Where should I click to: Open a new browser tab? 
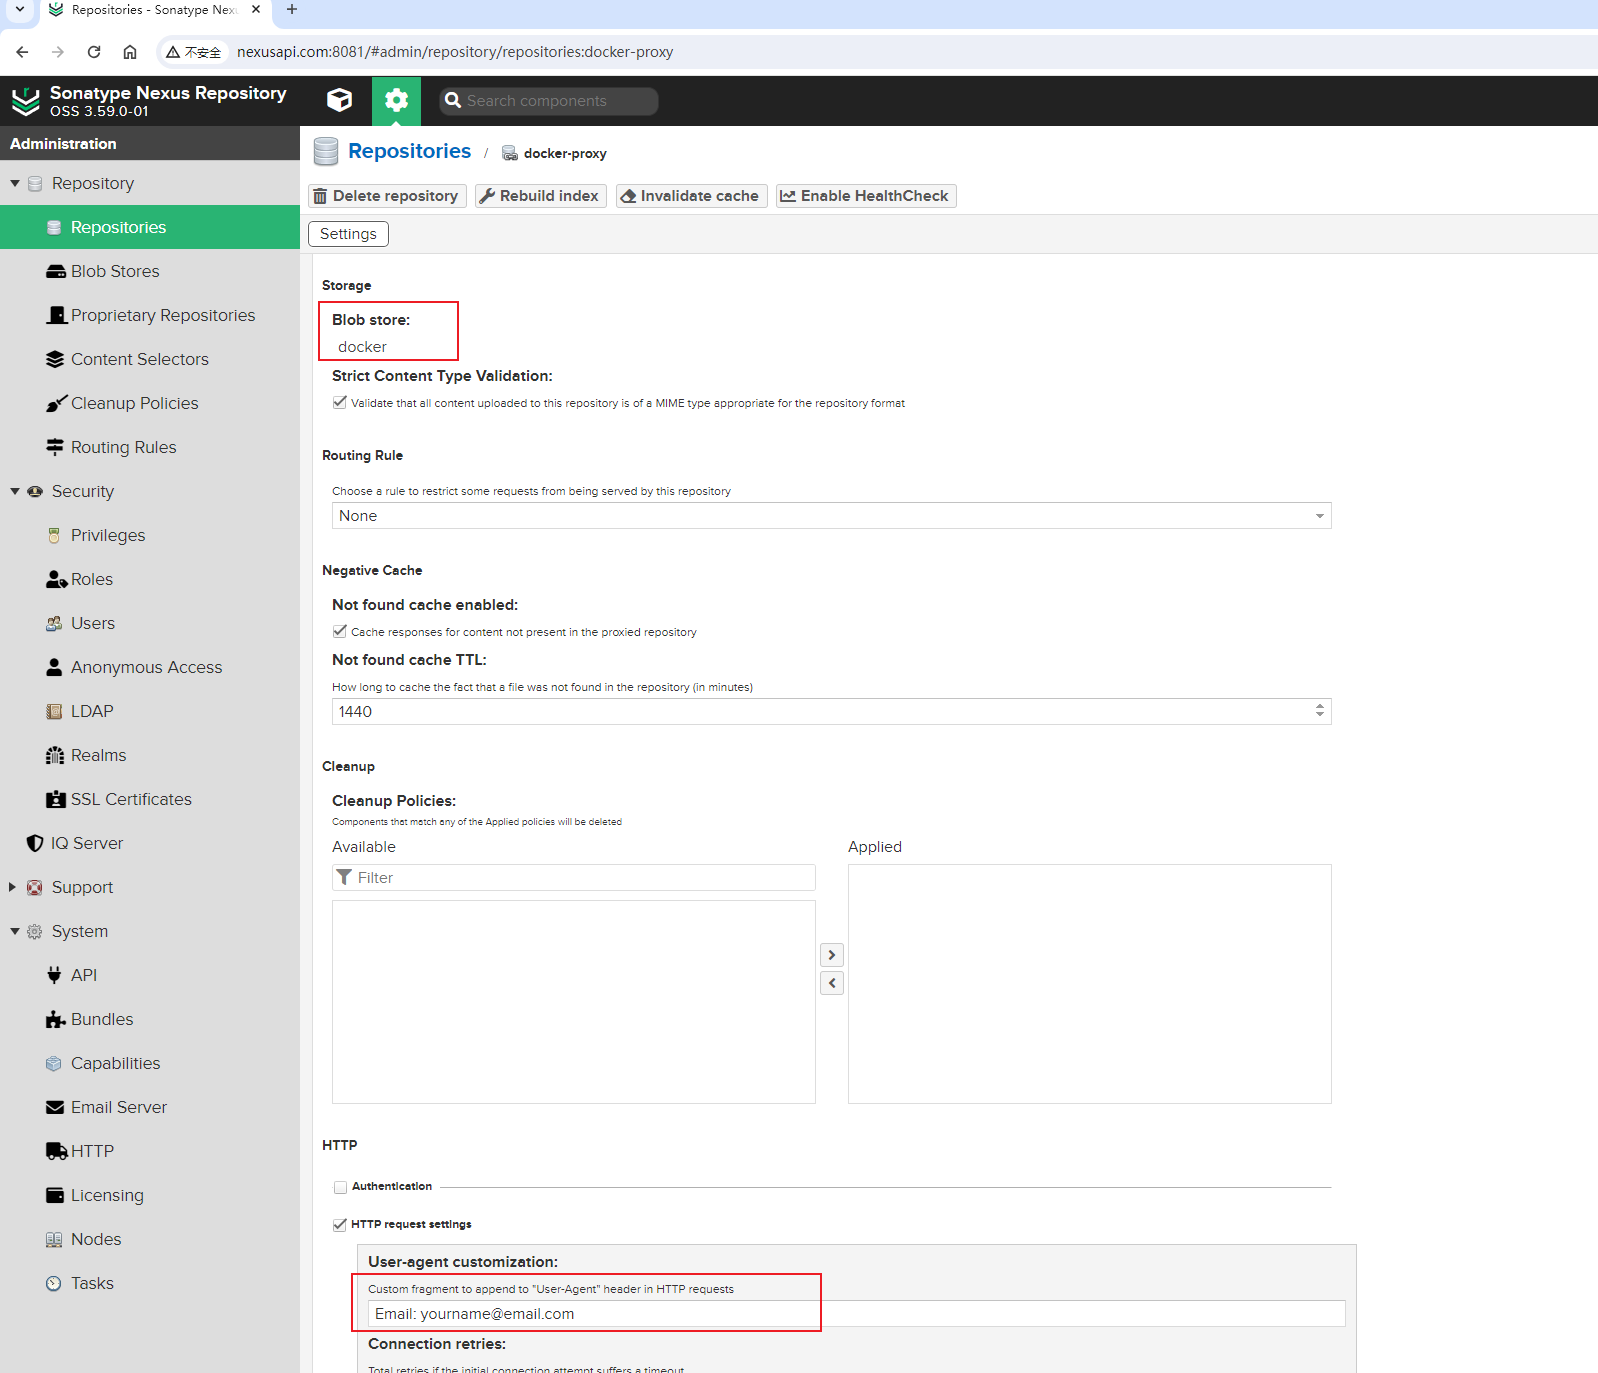click(292, 10)
